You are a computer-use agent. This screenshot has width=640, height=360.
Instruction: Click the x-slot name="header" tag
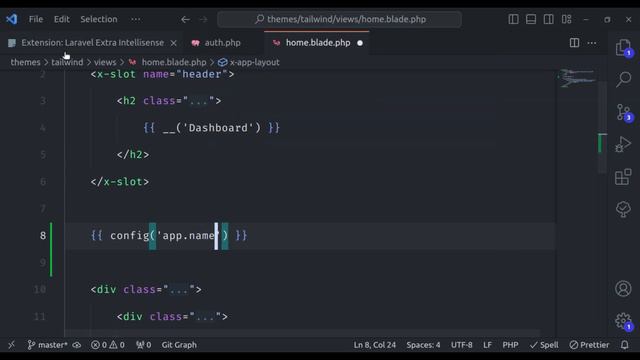(x=162, y=74)
